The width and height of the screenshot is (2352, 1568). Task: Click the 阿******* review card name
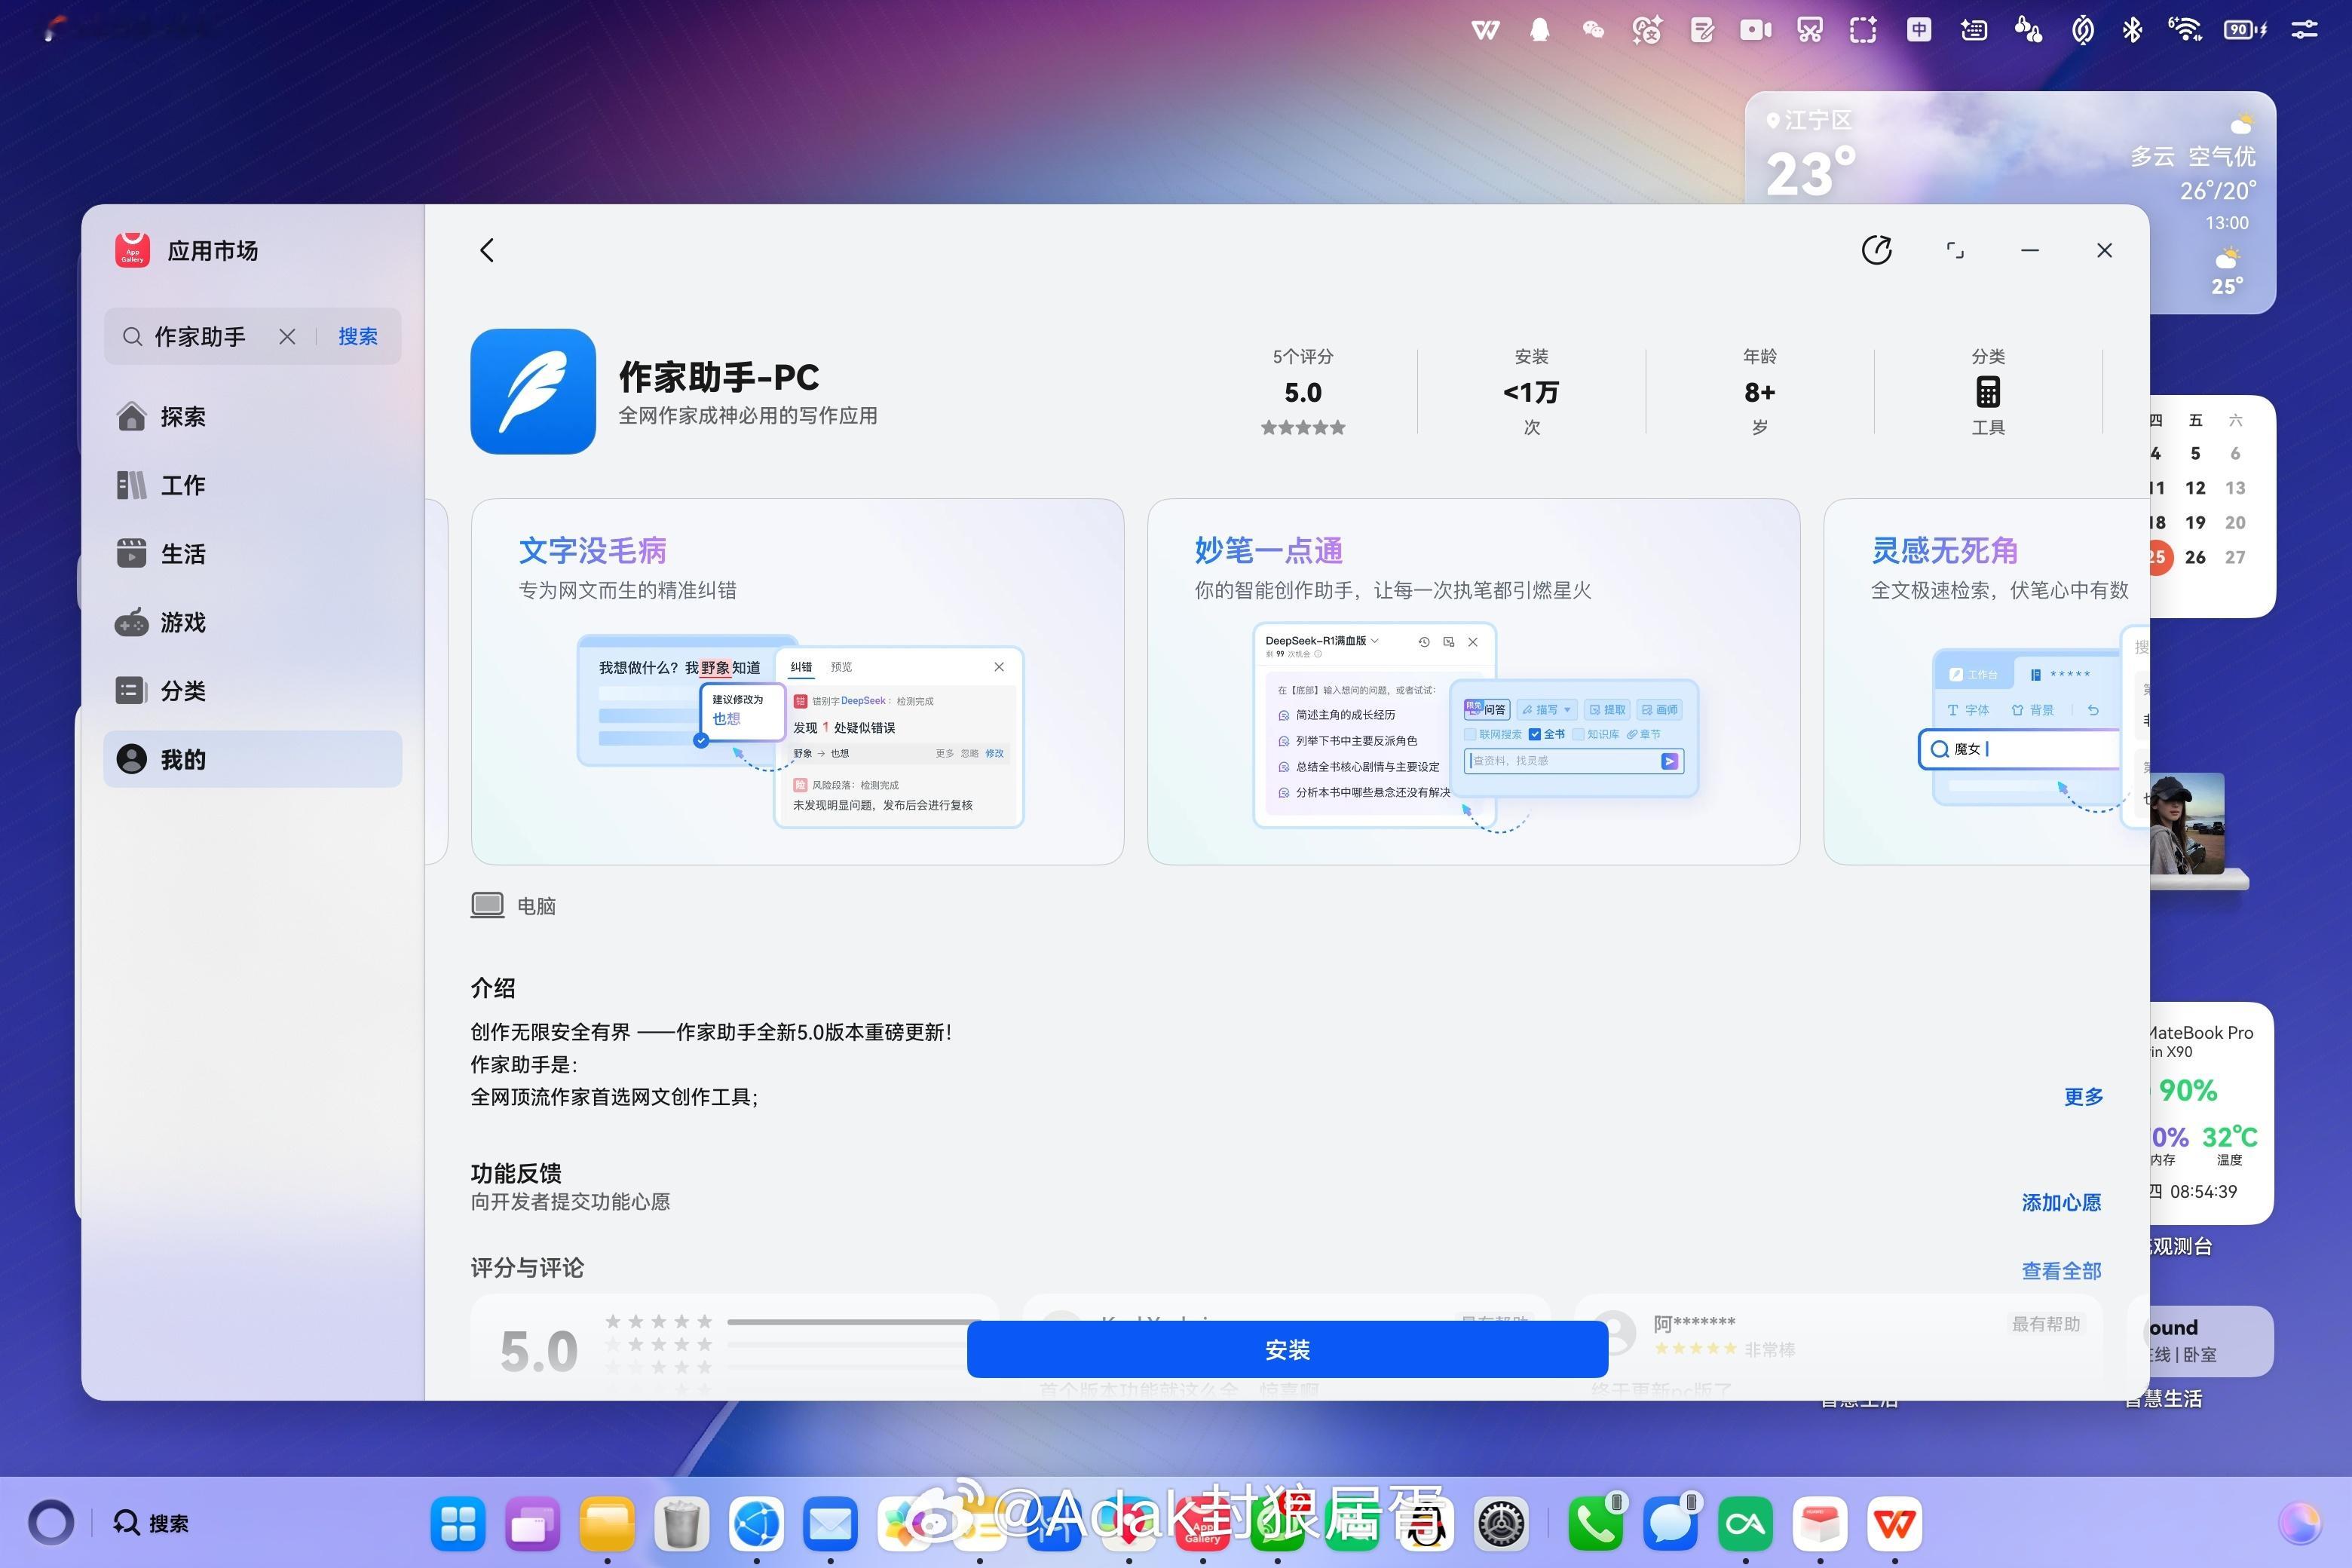[x=1694, y=1323]
